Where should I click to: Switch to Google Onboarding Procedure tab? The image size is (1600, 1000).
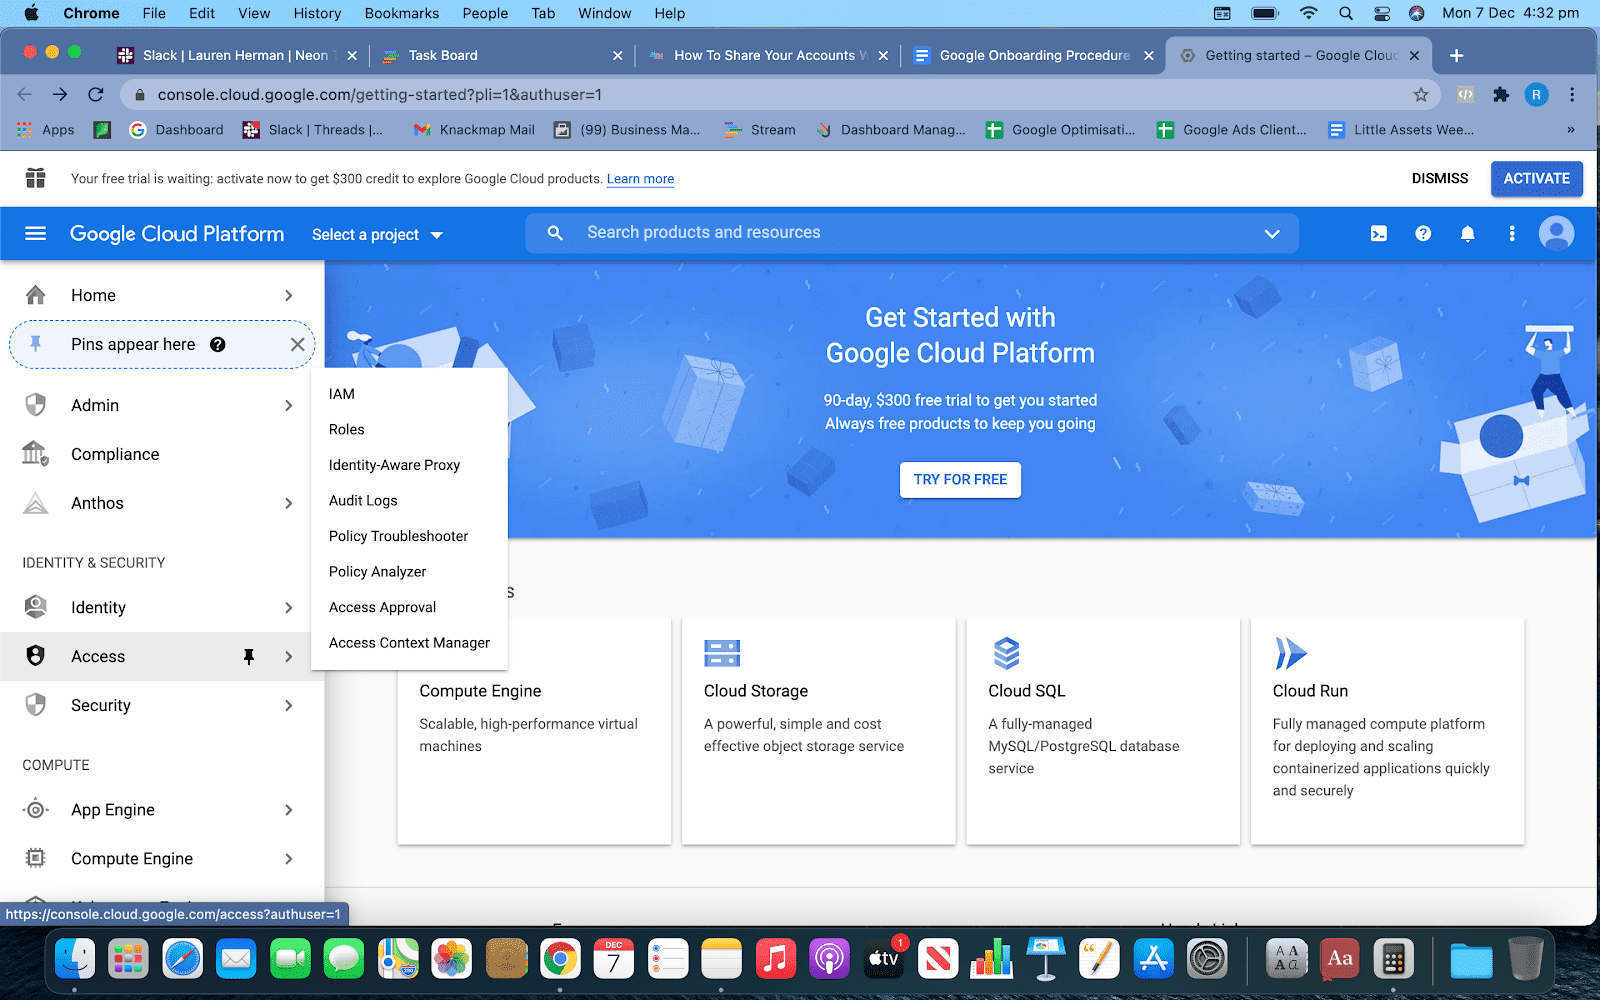(1033, 55)
